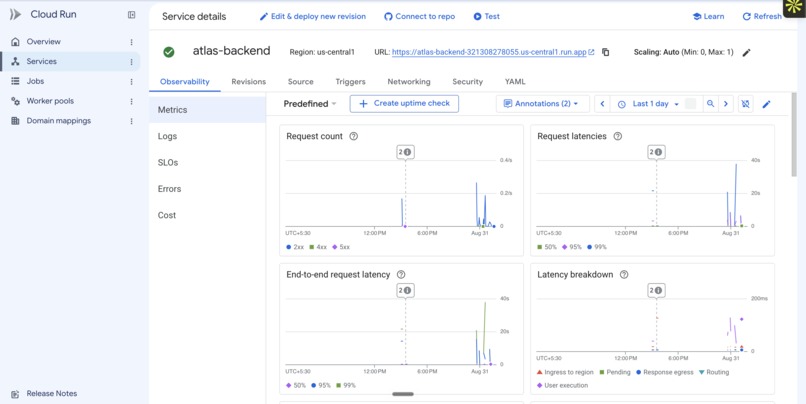Open the more menu next to Domain mappings
Image resolution: width=806 pixels, height=404 pixels.
[132, 121]
